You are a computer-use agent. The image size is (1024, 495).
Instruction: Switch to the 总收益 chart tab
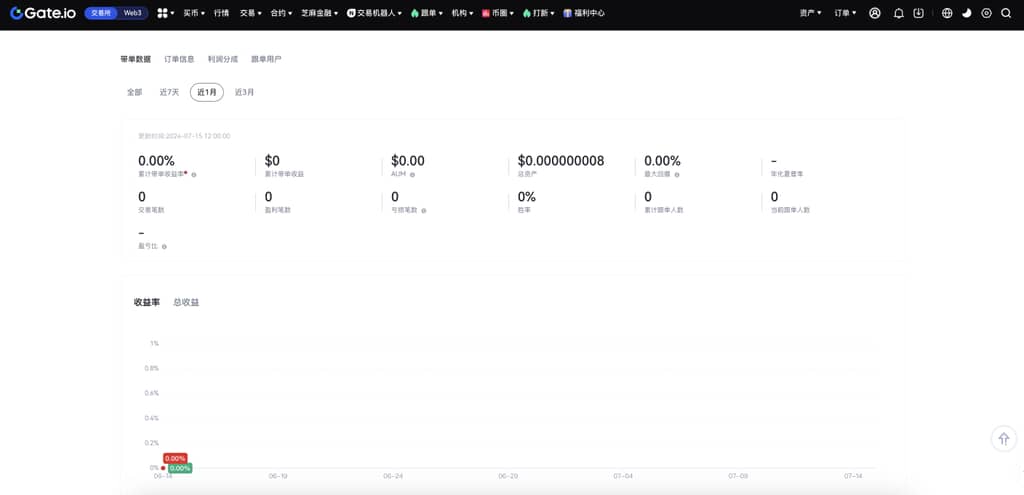pyautogui.click(x=186, y=302)
